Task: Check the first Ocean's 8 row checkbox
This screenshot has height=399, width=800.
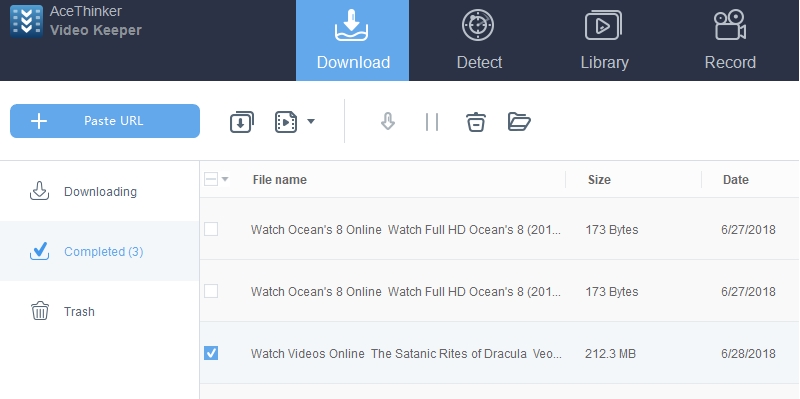Action: [211, 229]
